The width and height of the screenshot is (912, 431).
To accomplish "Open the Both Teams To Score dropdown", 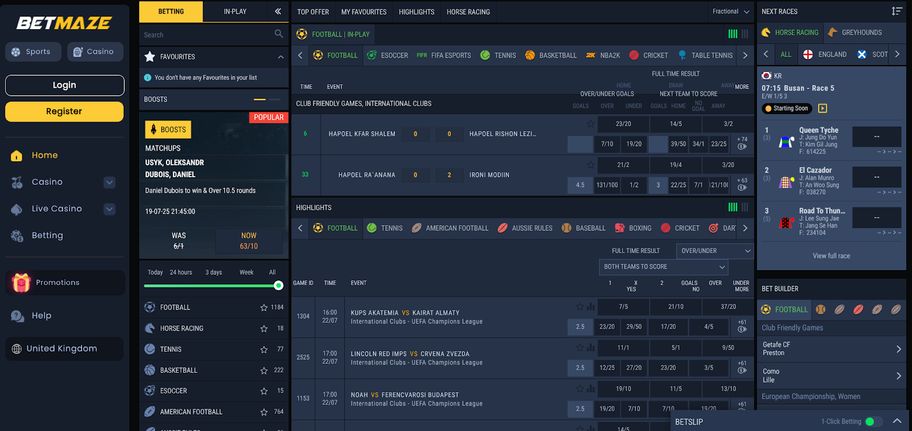I will point(664,267).
